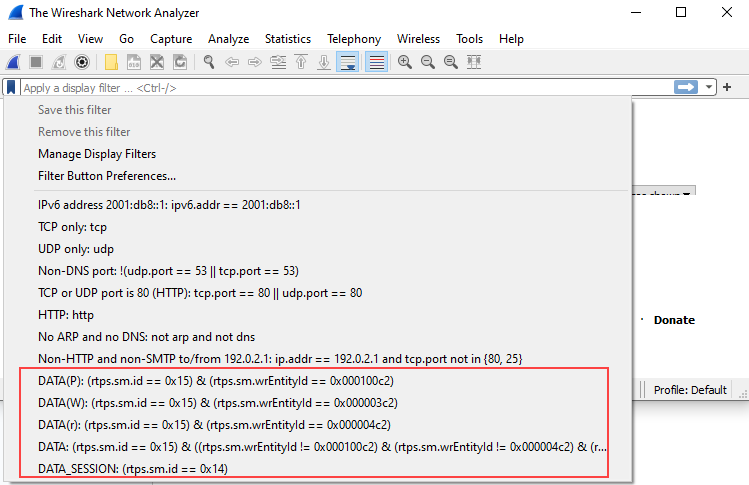Jump to last packet icon
749x485 pixels.
(324, 62)
